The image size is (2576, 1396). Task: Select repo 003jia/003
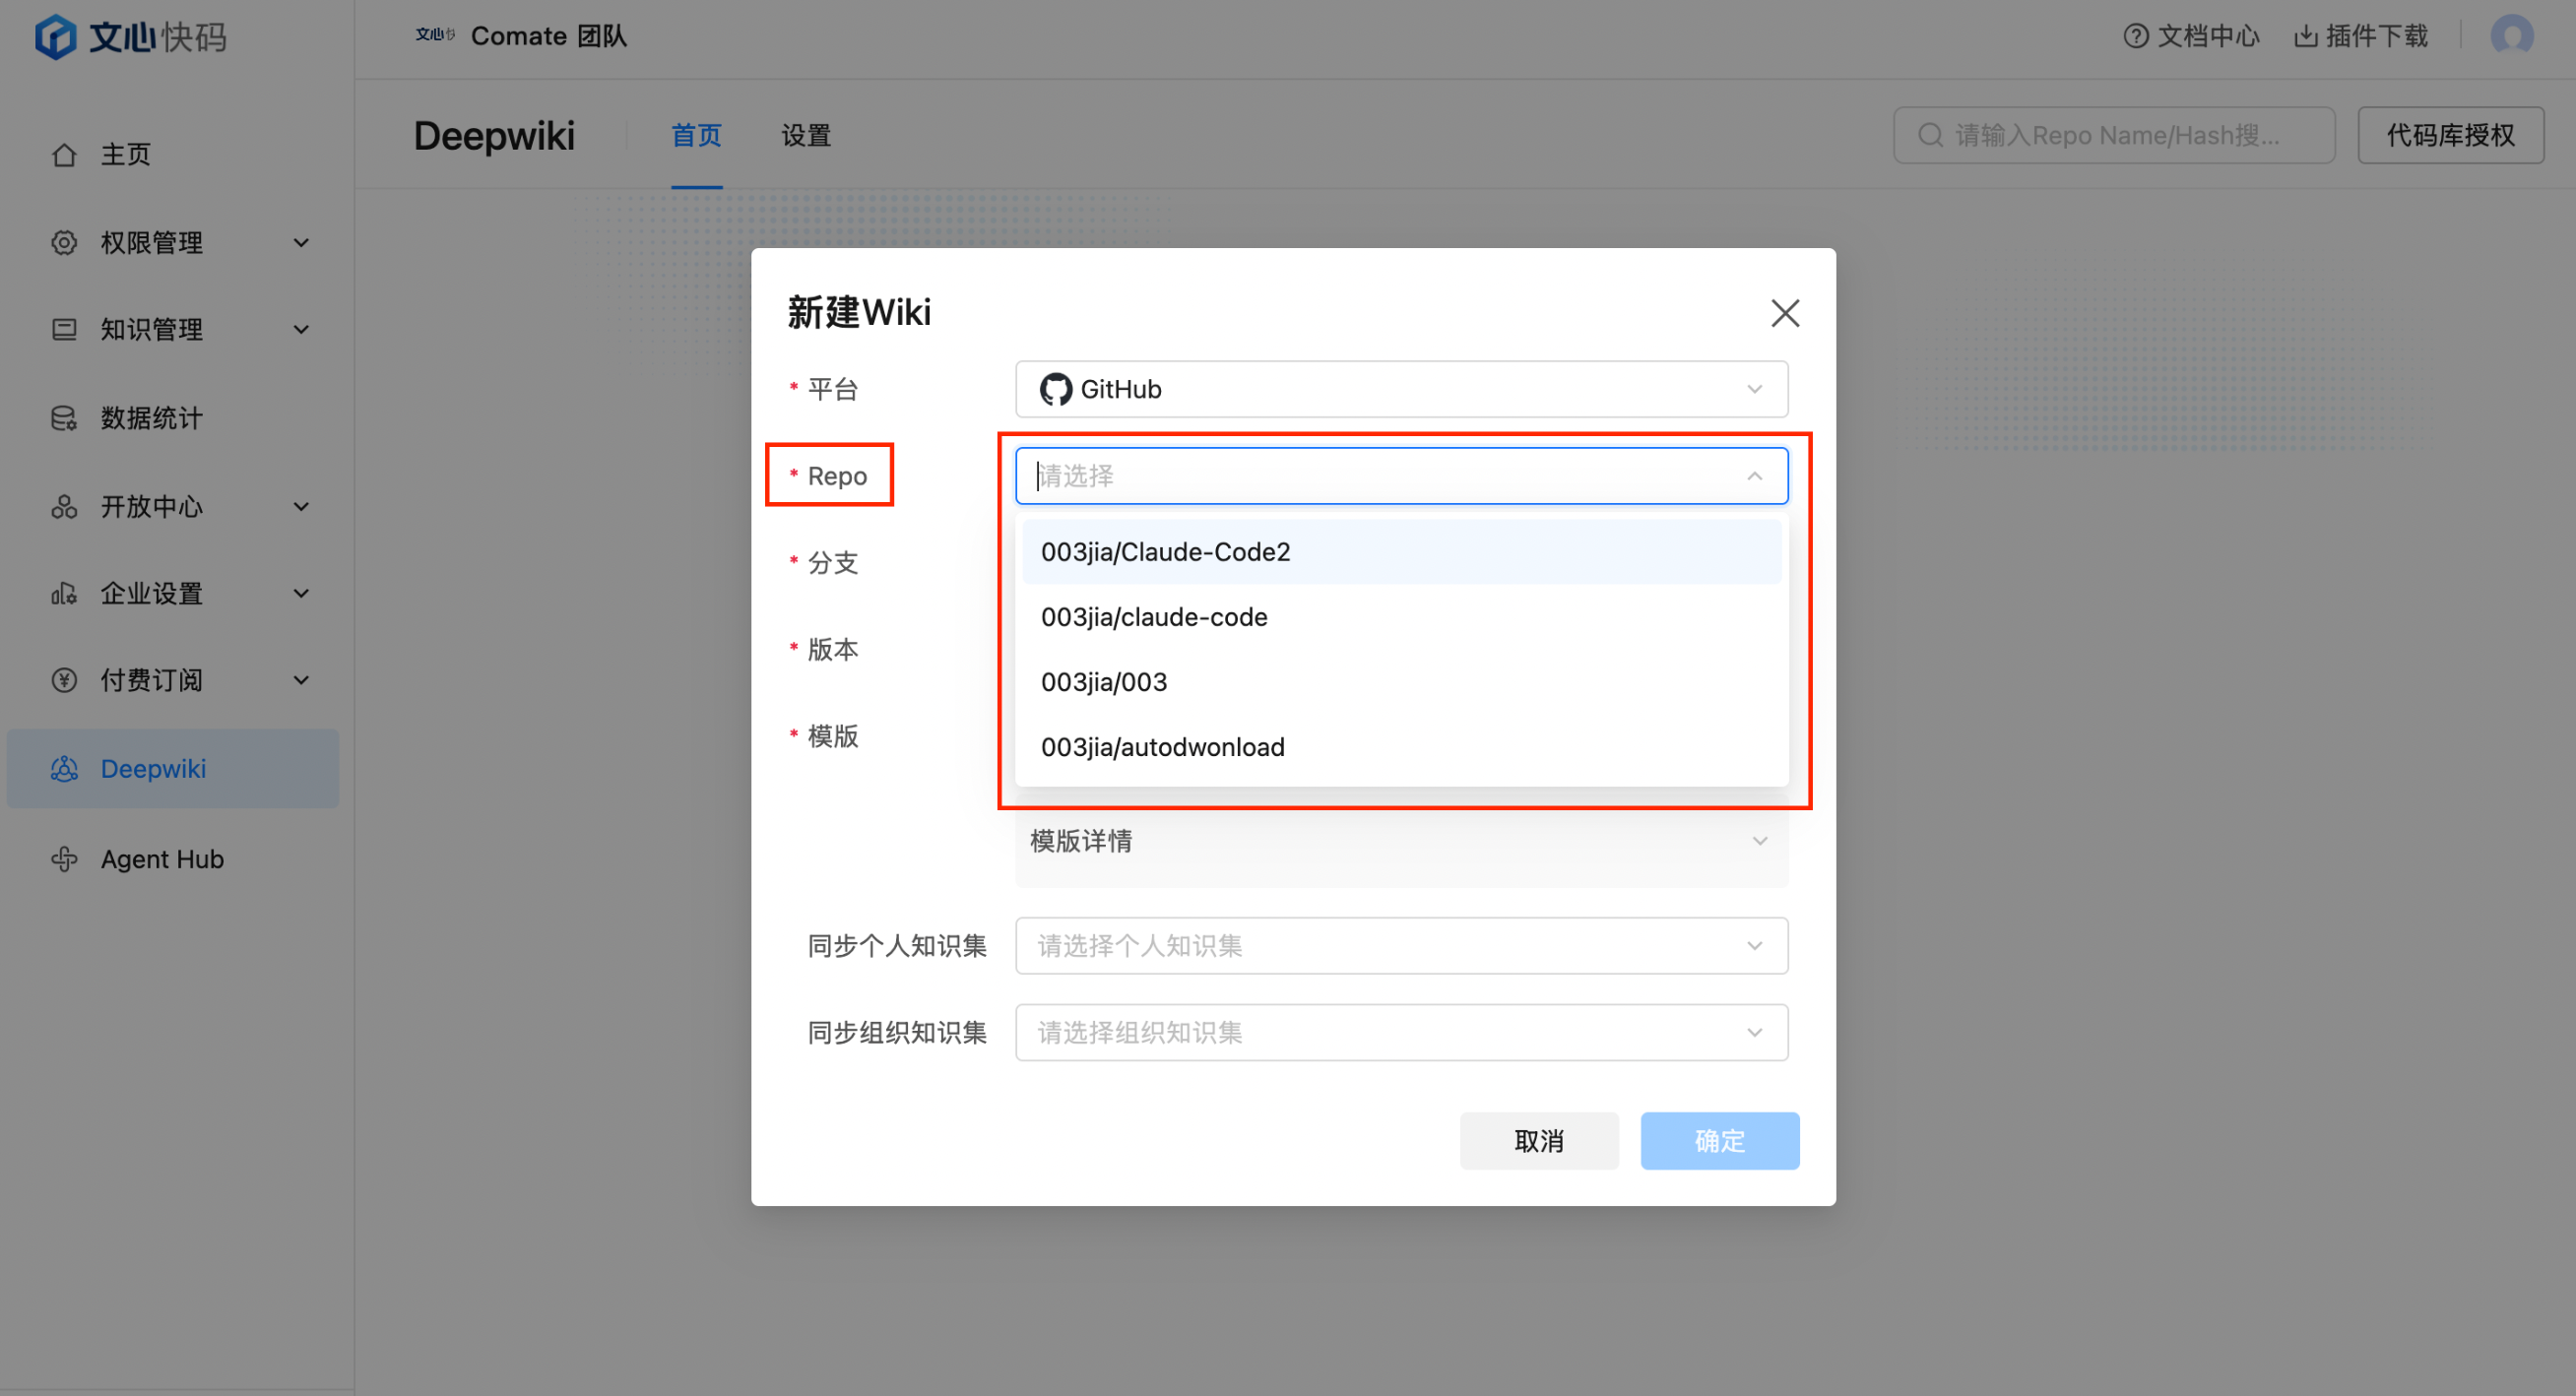pyautogui.click(x=1401, y=682)
